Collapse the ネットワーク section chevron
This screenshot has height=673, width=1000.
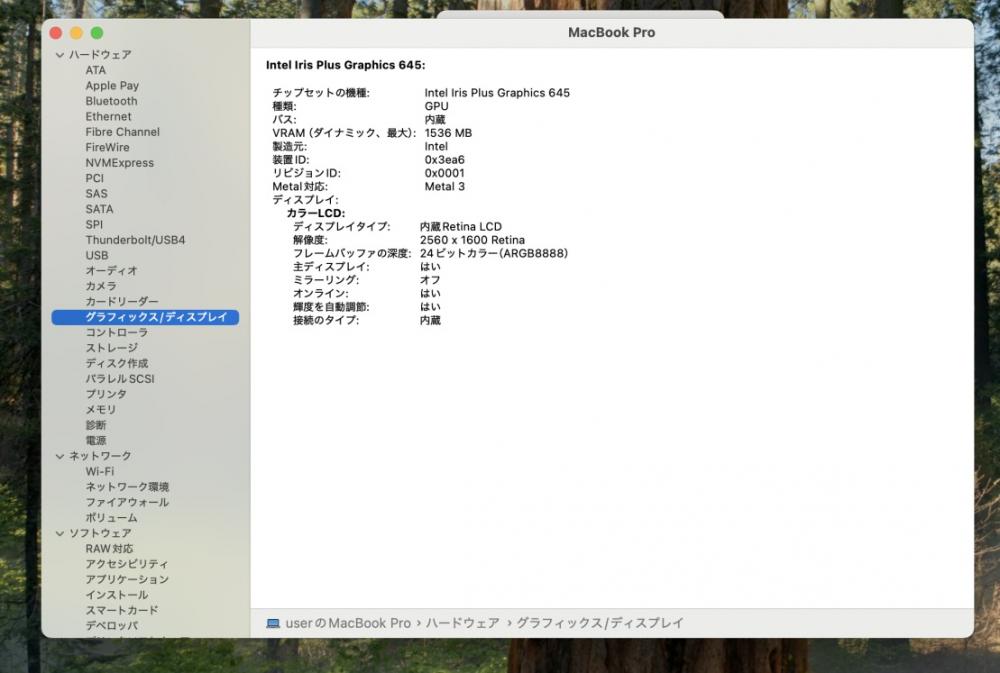click(60, 456)
